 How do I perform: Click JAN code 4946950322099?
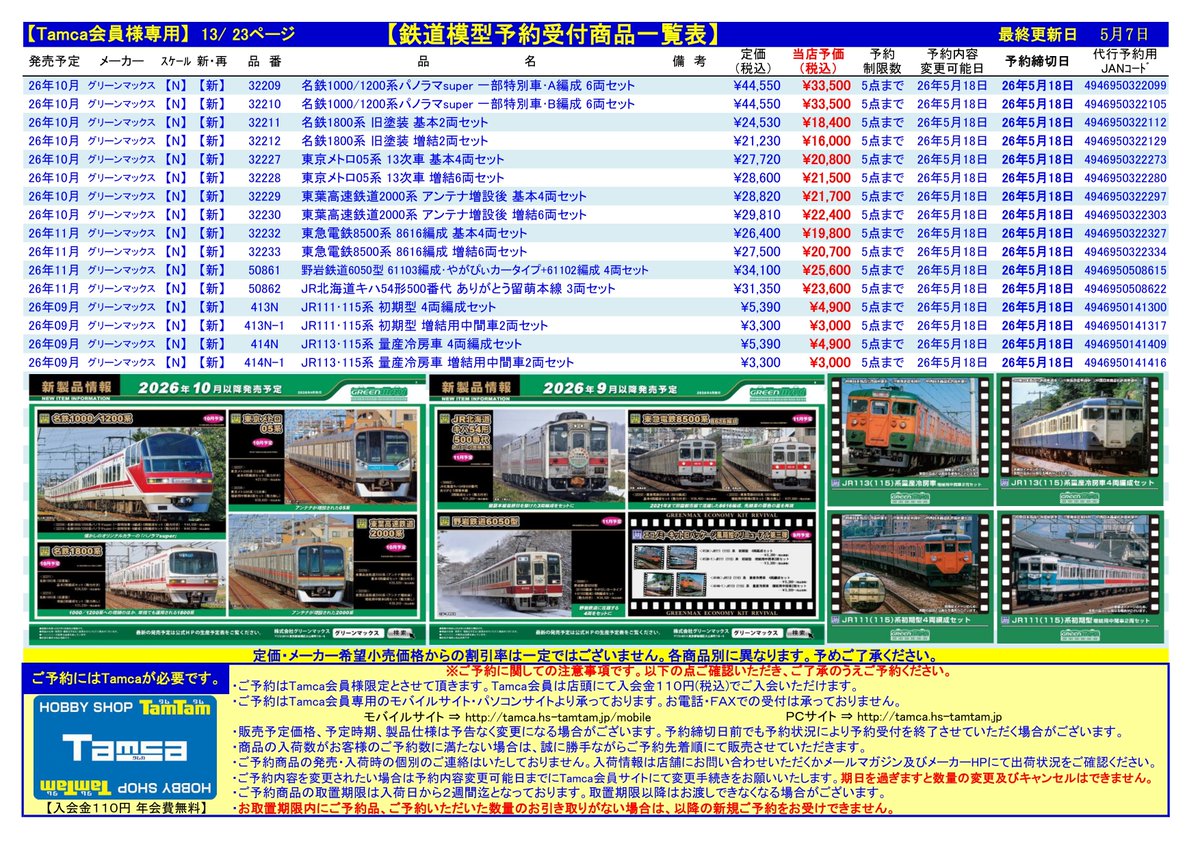click(x=1124, y=85)
